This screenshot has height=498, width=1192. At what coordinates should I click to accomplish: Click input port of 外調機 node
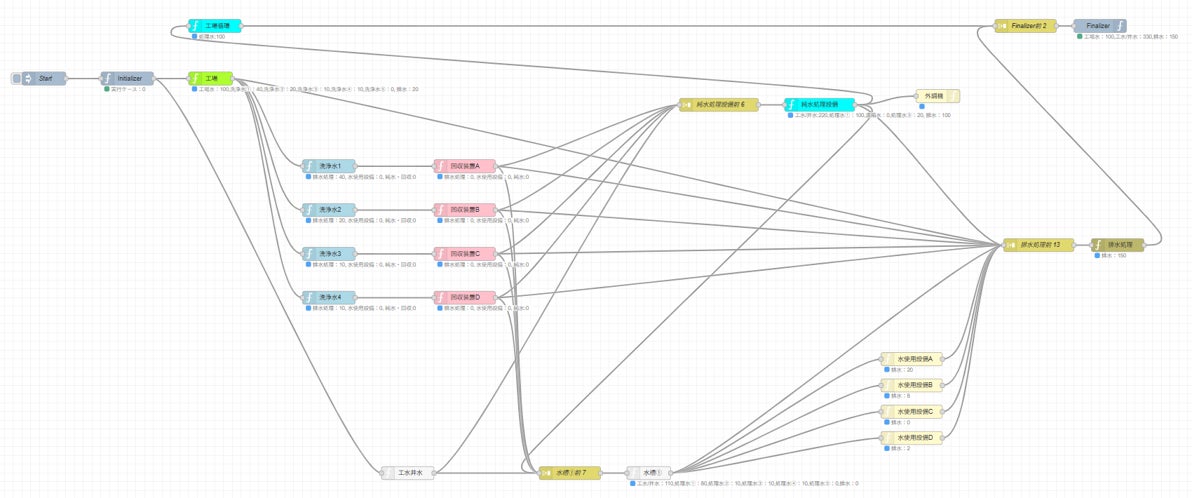click(915, 96)
